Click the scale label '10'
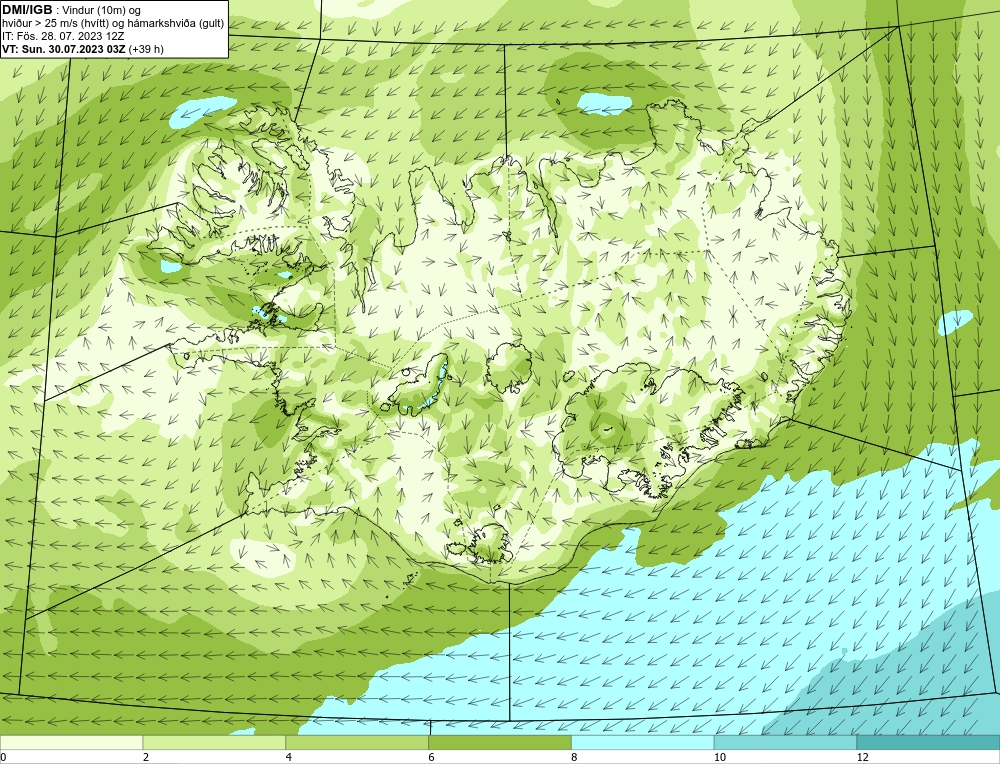The height and width of the screenshot is (764, 1000). coord(720,757)
